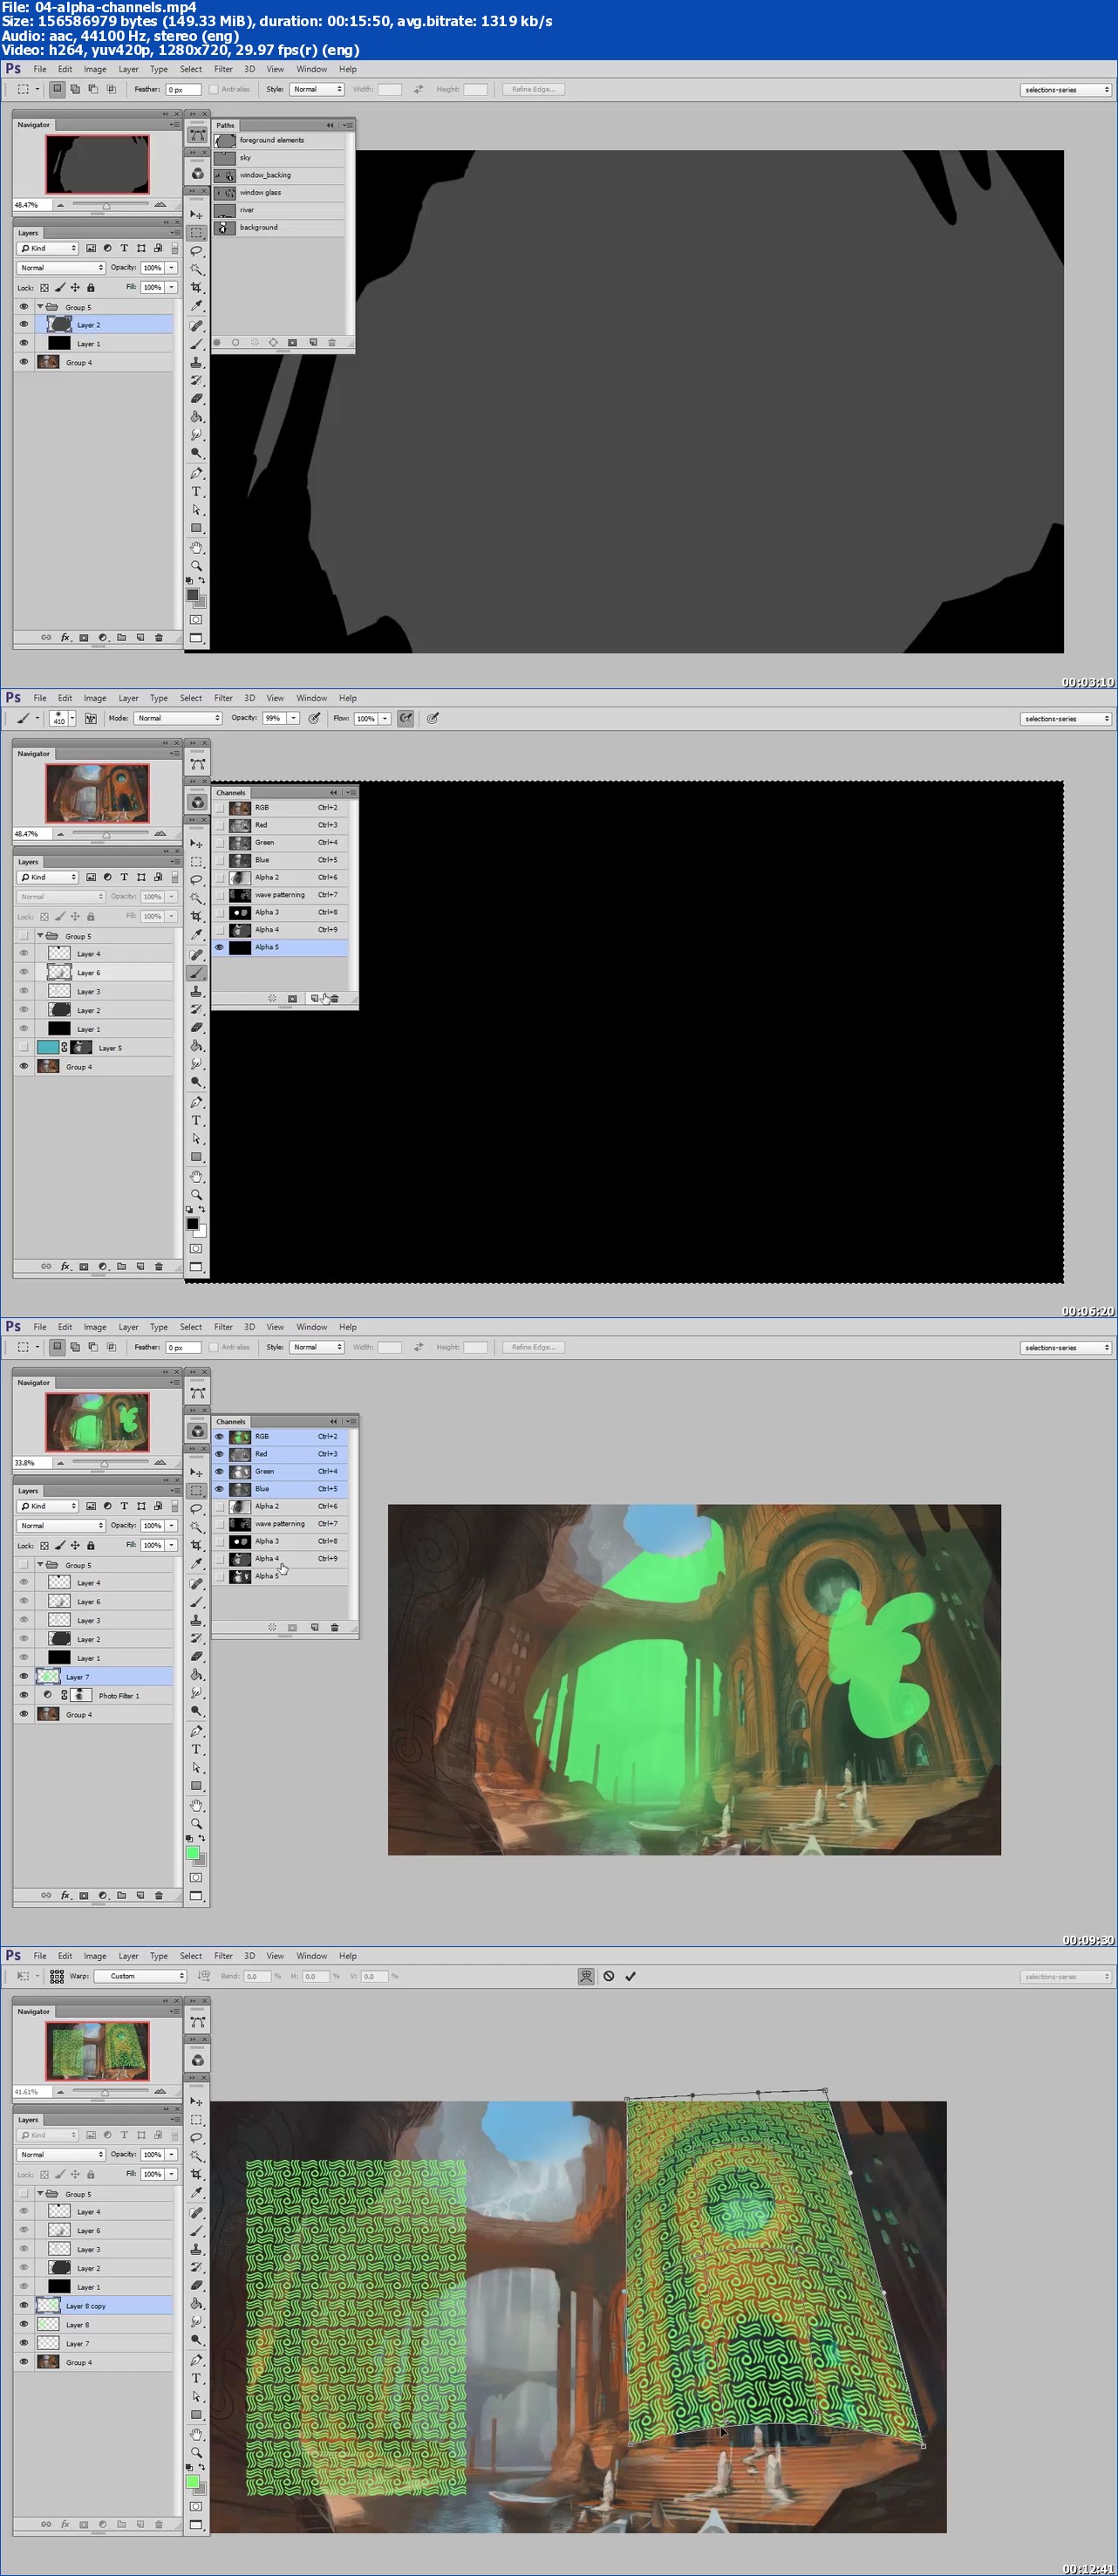
Task: Delete channel trash icon in 00:06:20 Channels panel
Action: pos(335,998)
